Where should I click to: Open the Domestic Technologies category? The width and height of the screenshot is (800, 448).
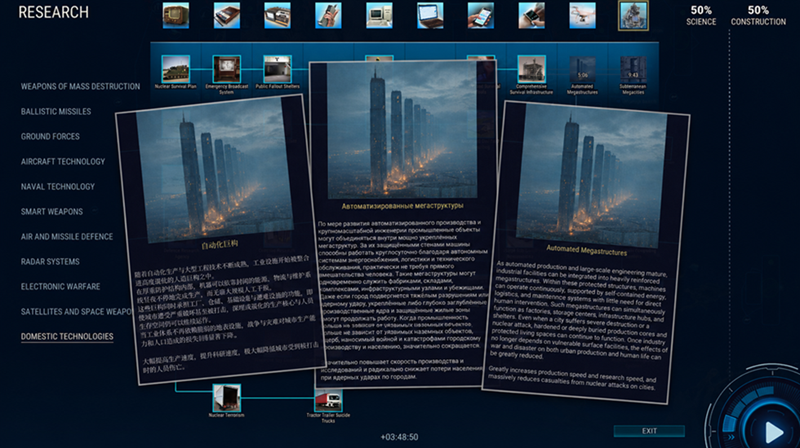[67, 336]
